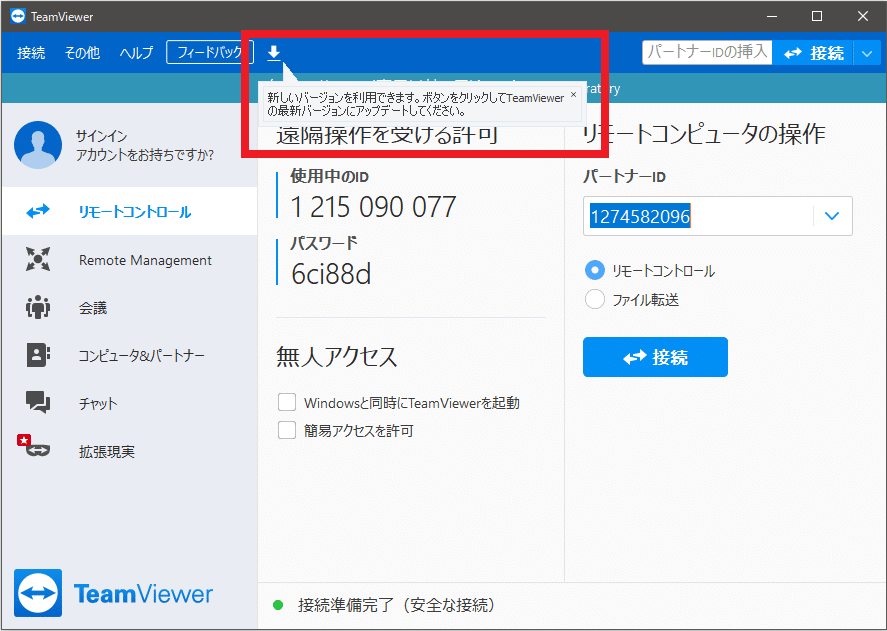Screen dimensions: 887x631
Task: Maximize the TeamViewer window
Action: pos(817,16)
